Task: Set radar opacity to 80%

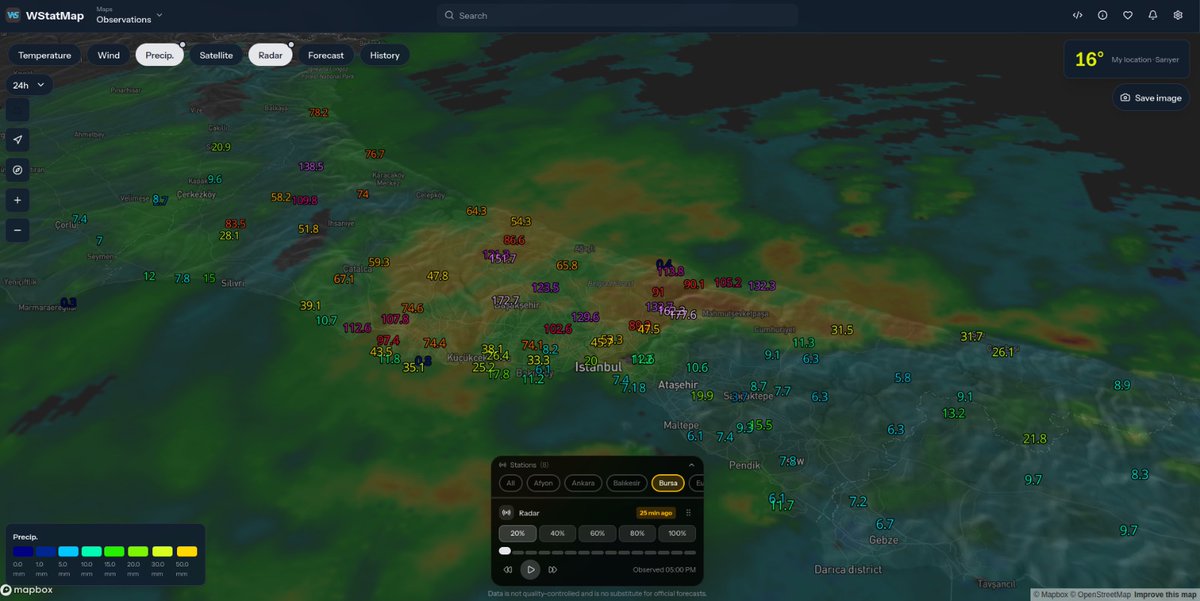Action: pyautogui.click(x=637, y=534)
